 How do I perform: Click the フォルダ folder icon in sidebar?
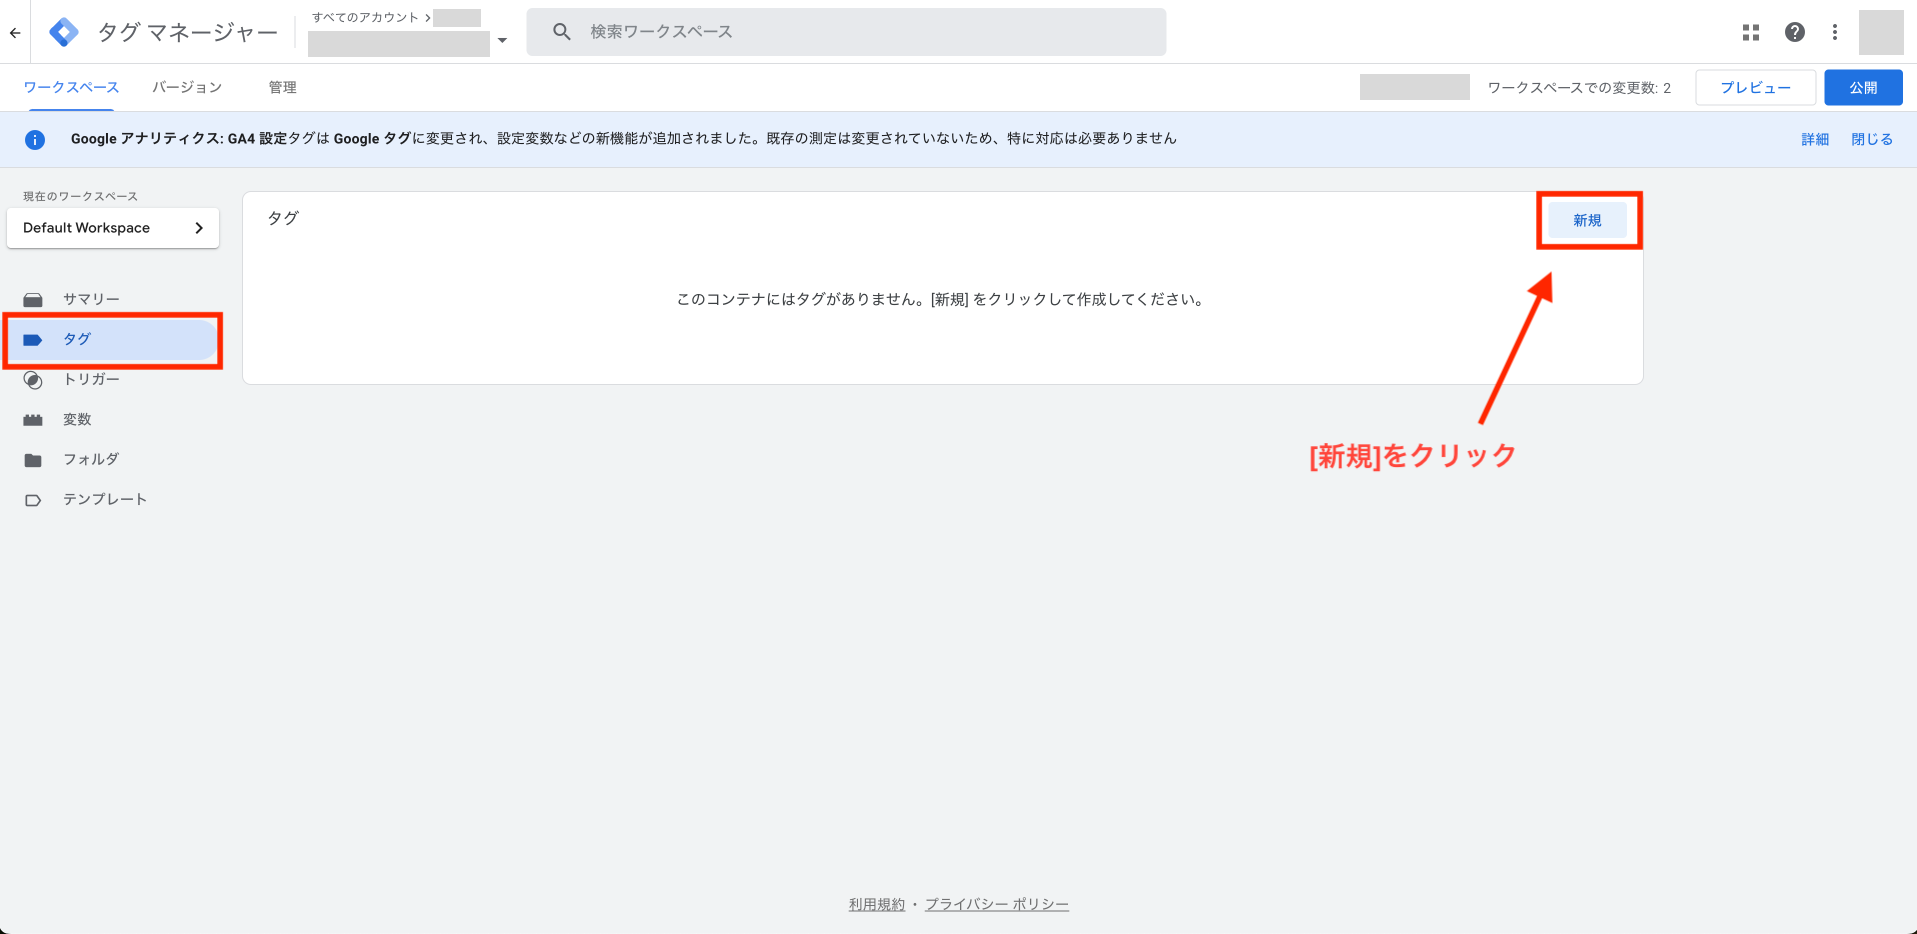33,460
